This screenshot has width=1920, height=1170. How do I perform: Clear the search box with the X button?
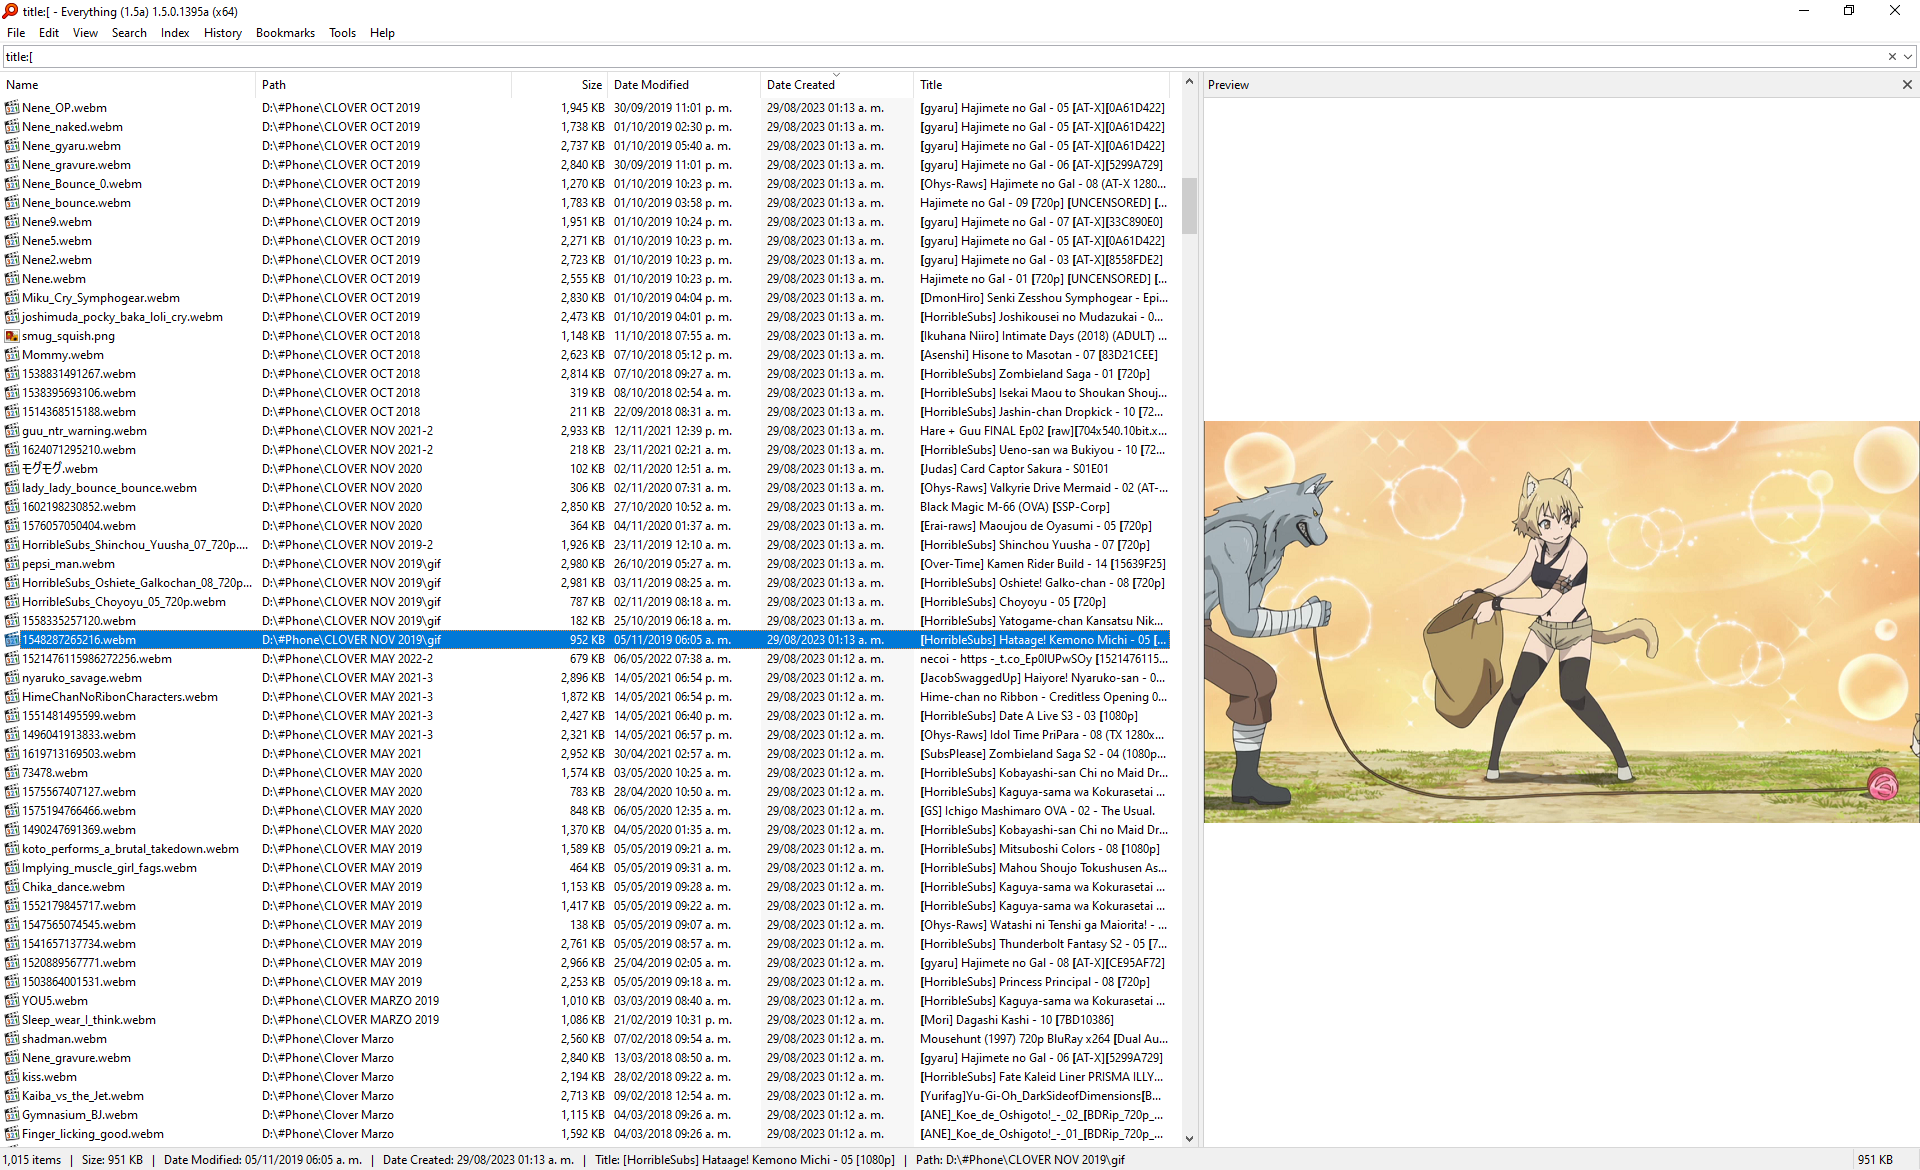(1892, 57)
